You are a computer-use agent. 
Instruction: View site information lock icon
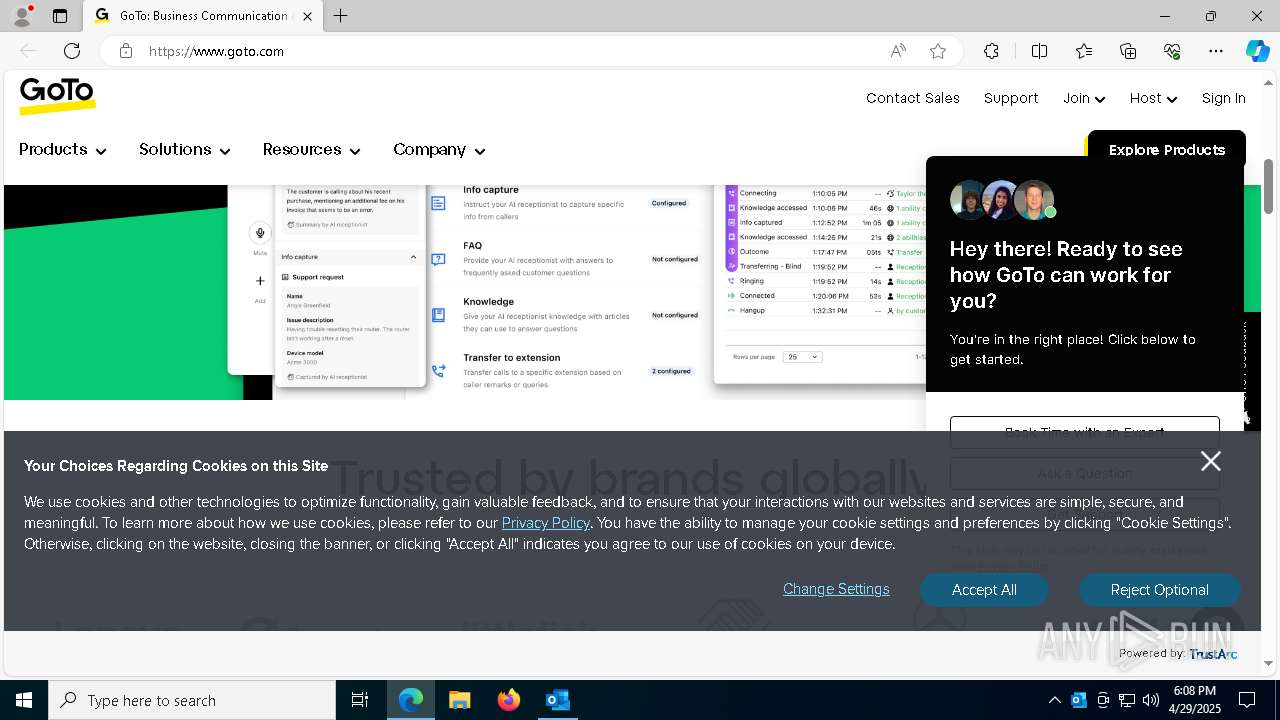[x=126, y=51]
